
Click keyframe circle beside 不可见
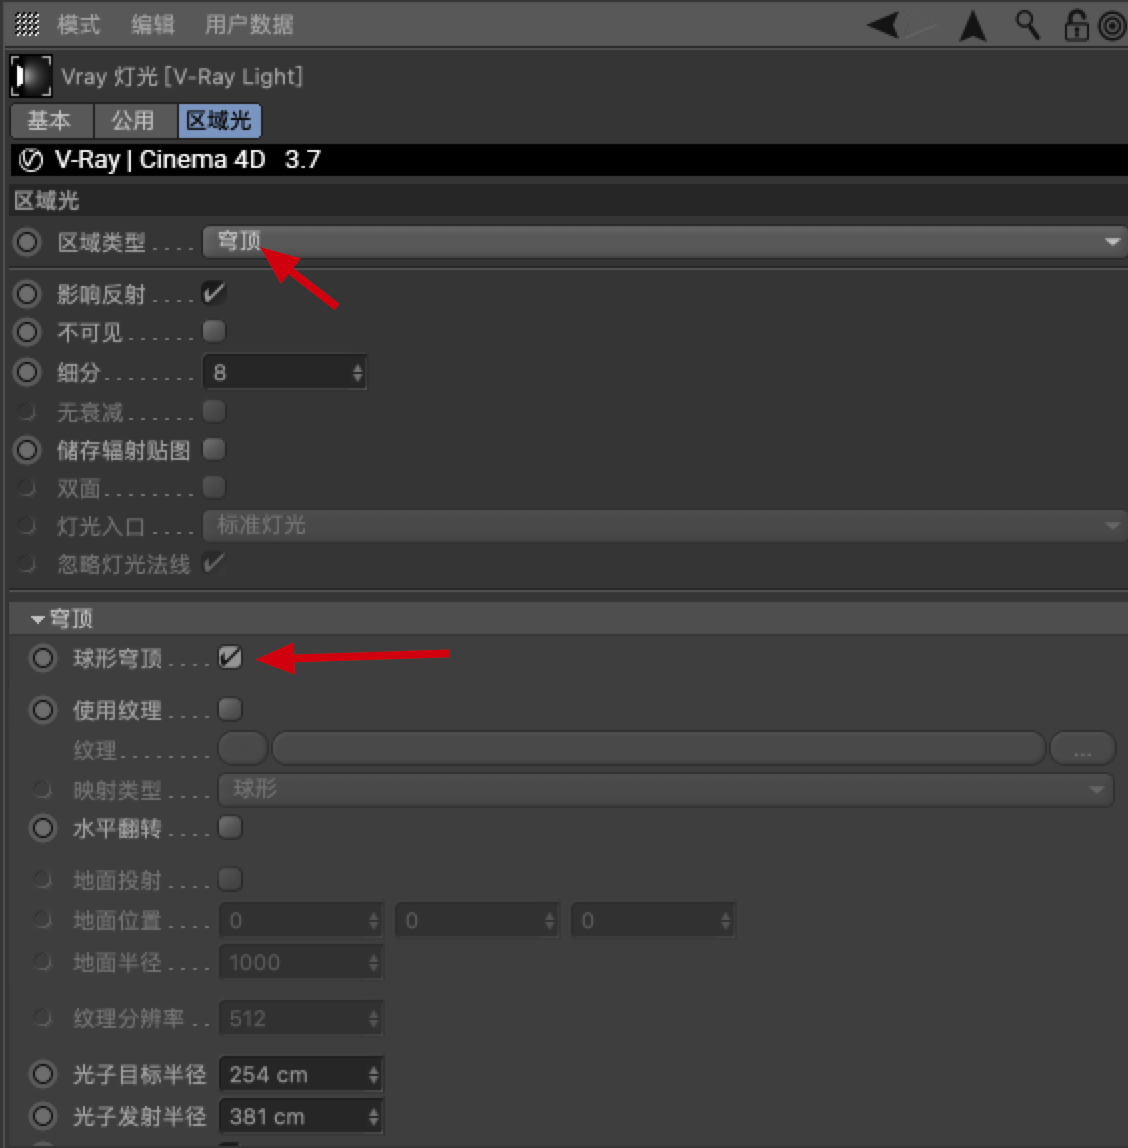click(x=27, y=332)
